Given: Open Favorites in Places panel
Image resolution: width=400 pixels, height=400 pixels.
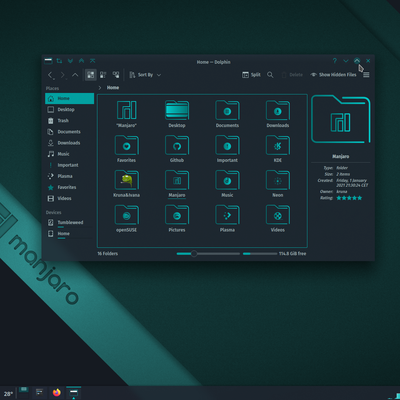Looking at the screenshot, I should click(x=69, y=187).
